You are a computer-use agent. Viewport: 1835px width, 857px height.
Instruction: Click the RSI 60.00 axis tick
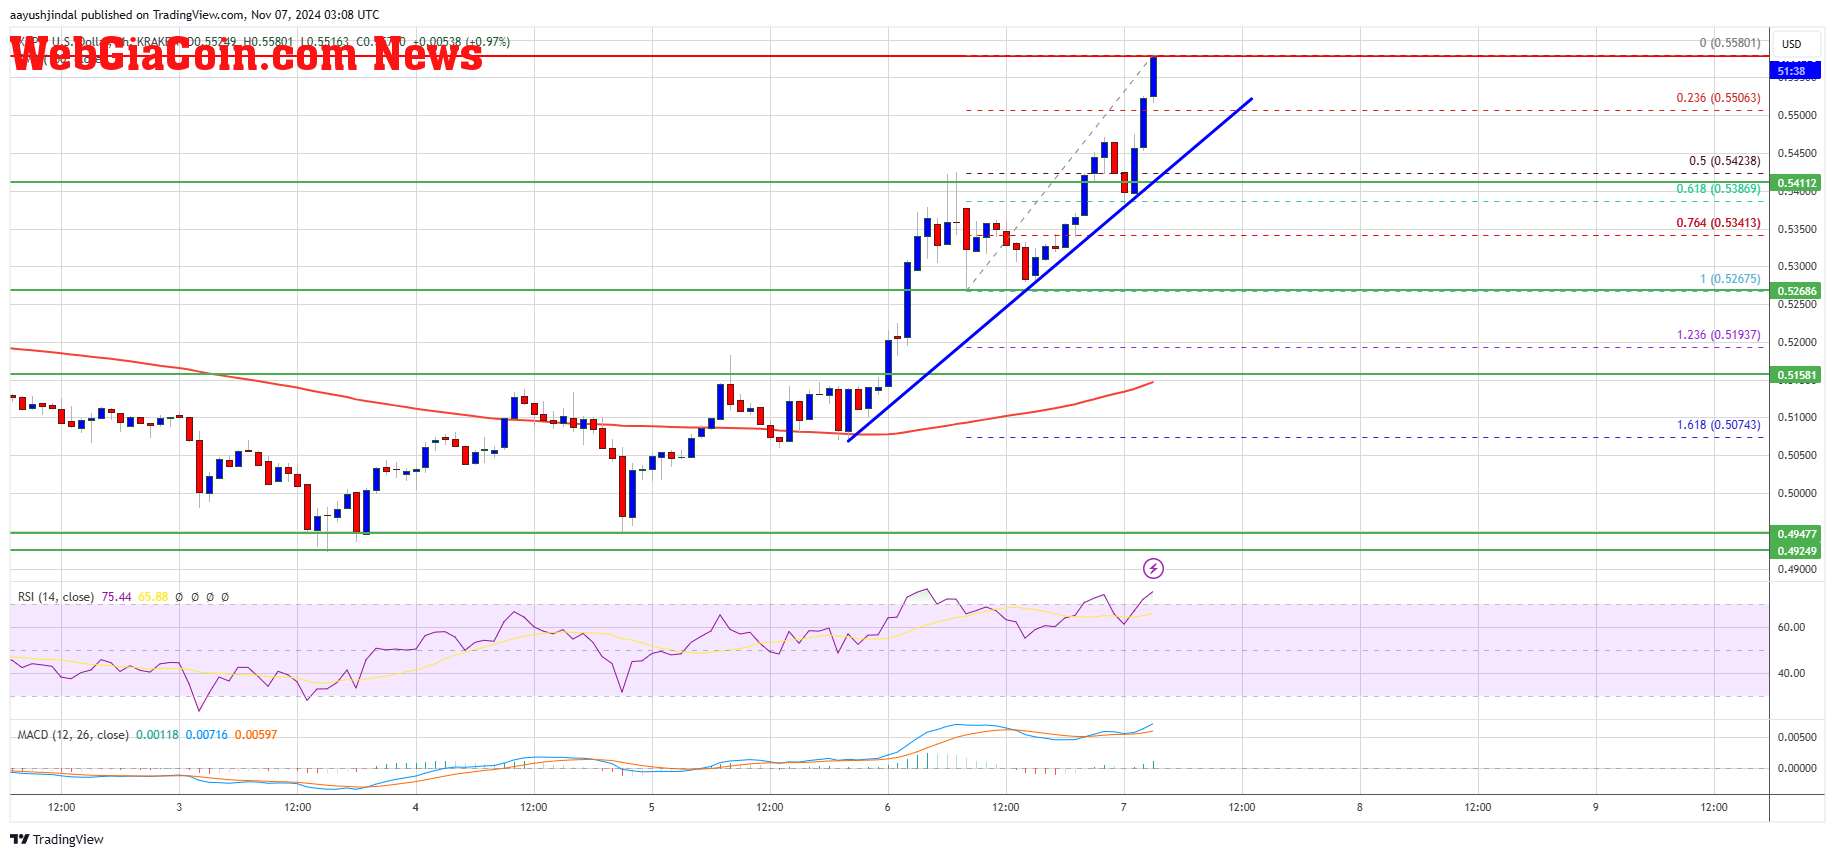point(1791,628)
